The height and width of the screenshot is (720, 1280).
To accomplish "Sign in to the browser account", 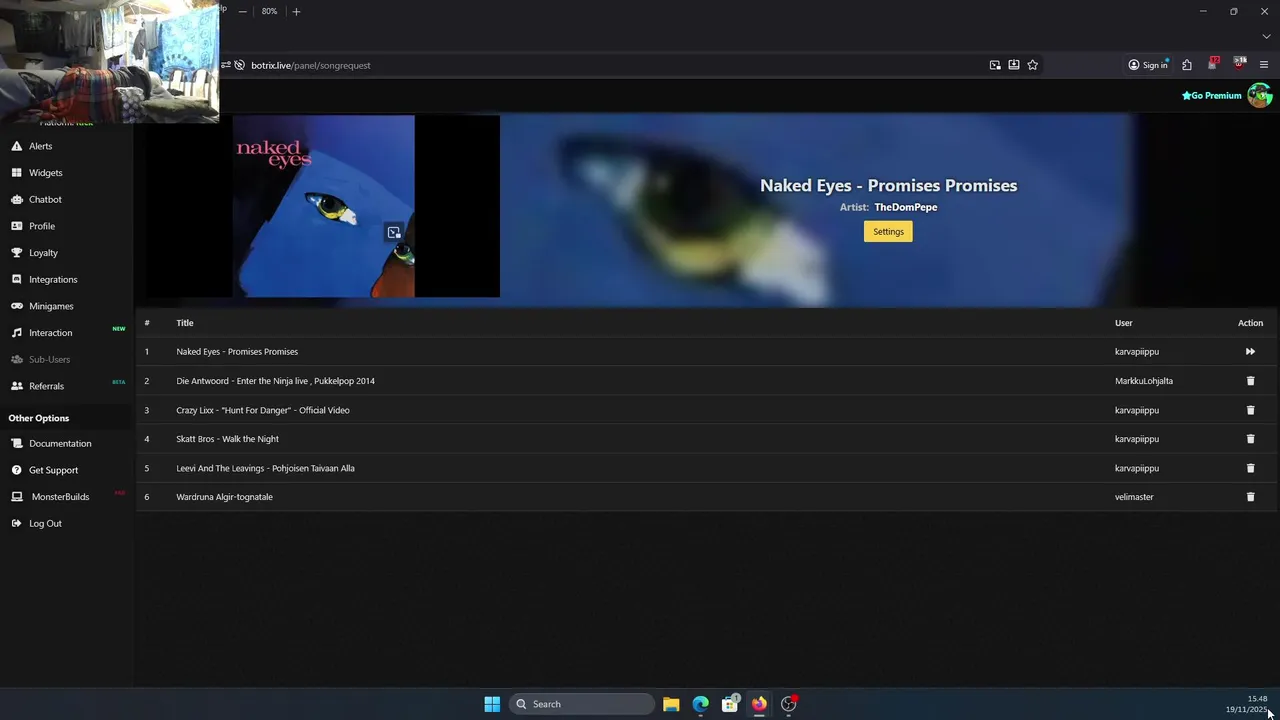I will coord(1148,65).
